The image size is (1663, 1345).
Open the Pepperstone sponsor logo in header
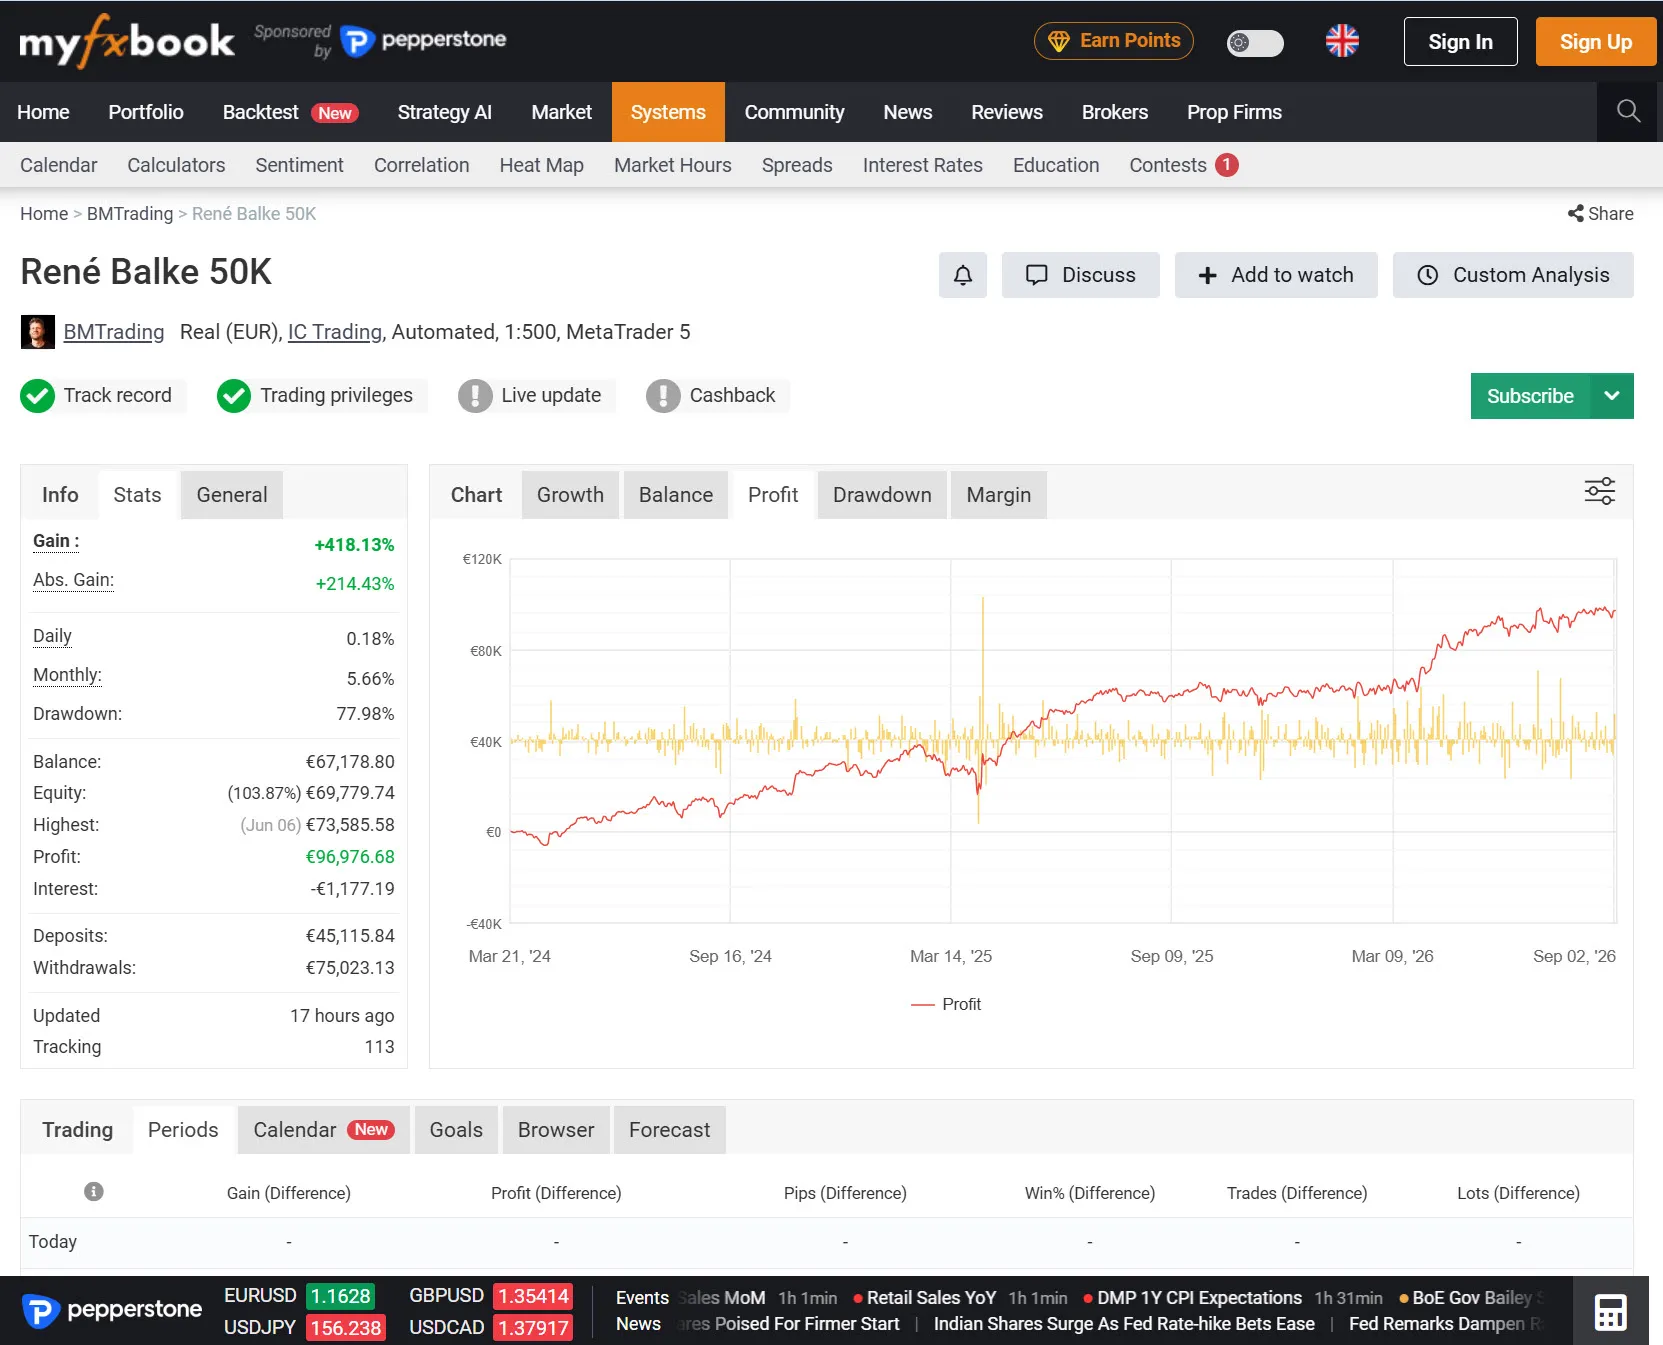point(424,41)
